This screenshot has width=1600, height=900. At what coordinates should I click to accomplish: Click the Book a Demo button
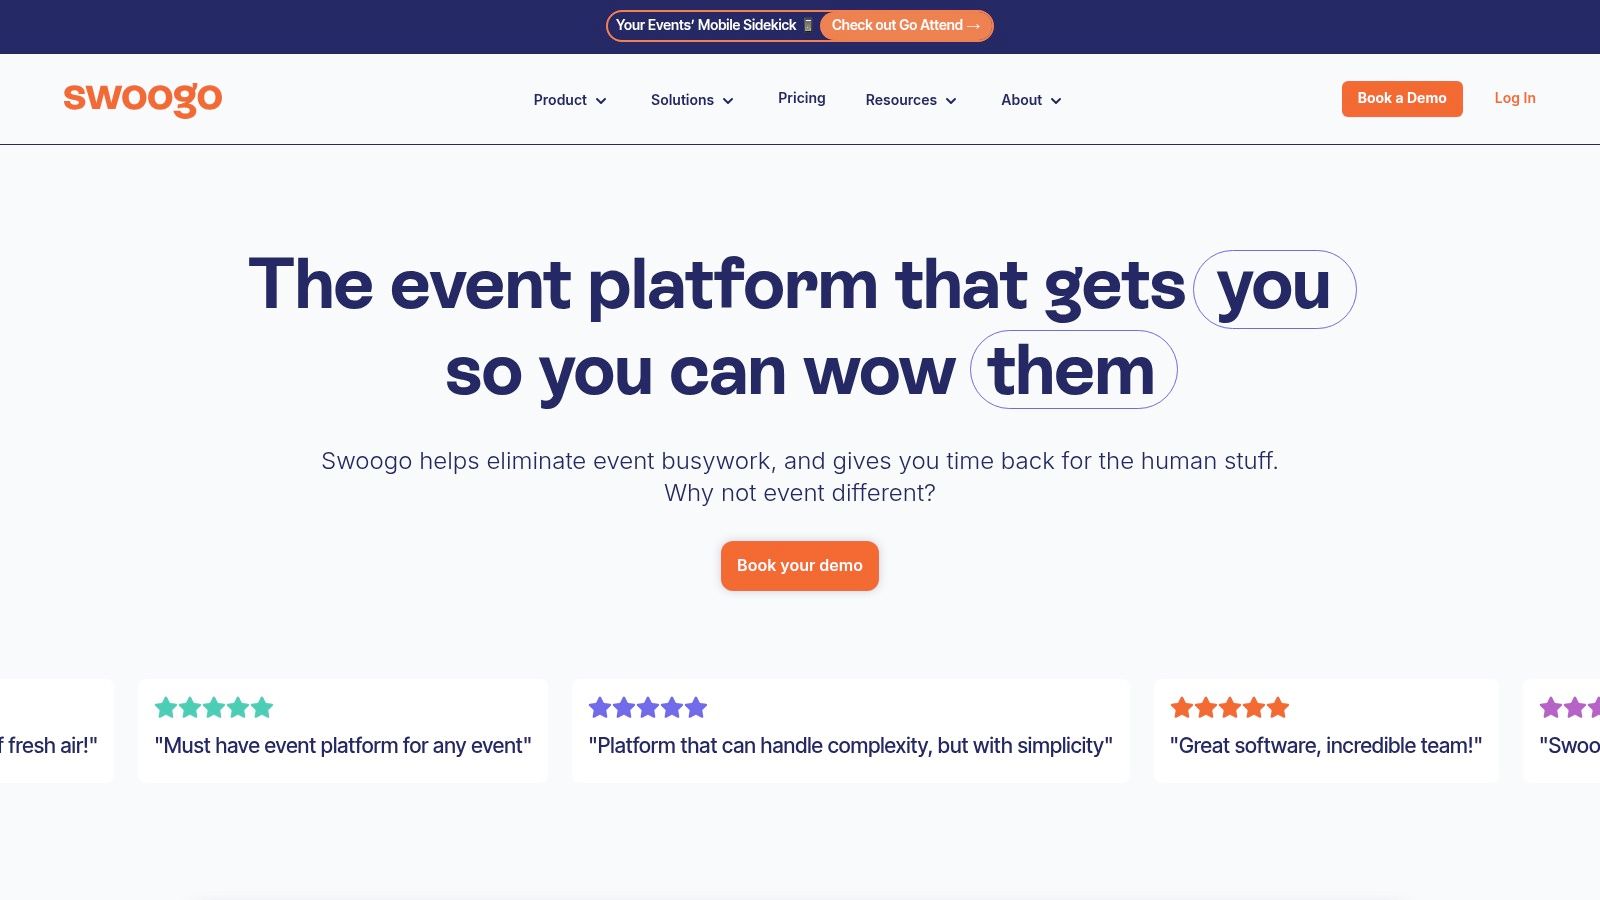coord(1402,99)
